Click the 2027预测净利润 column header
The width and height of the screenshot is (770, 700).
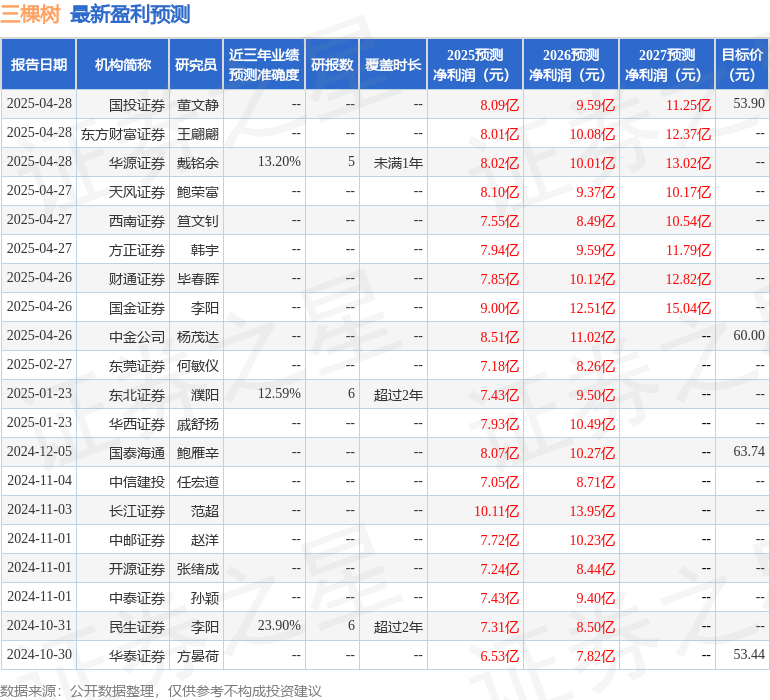pos(667,64)
